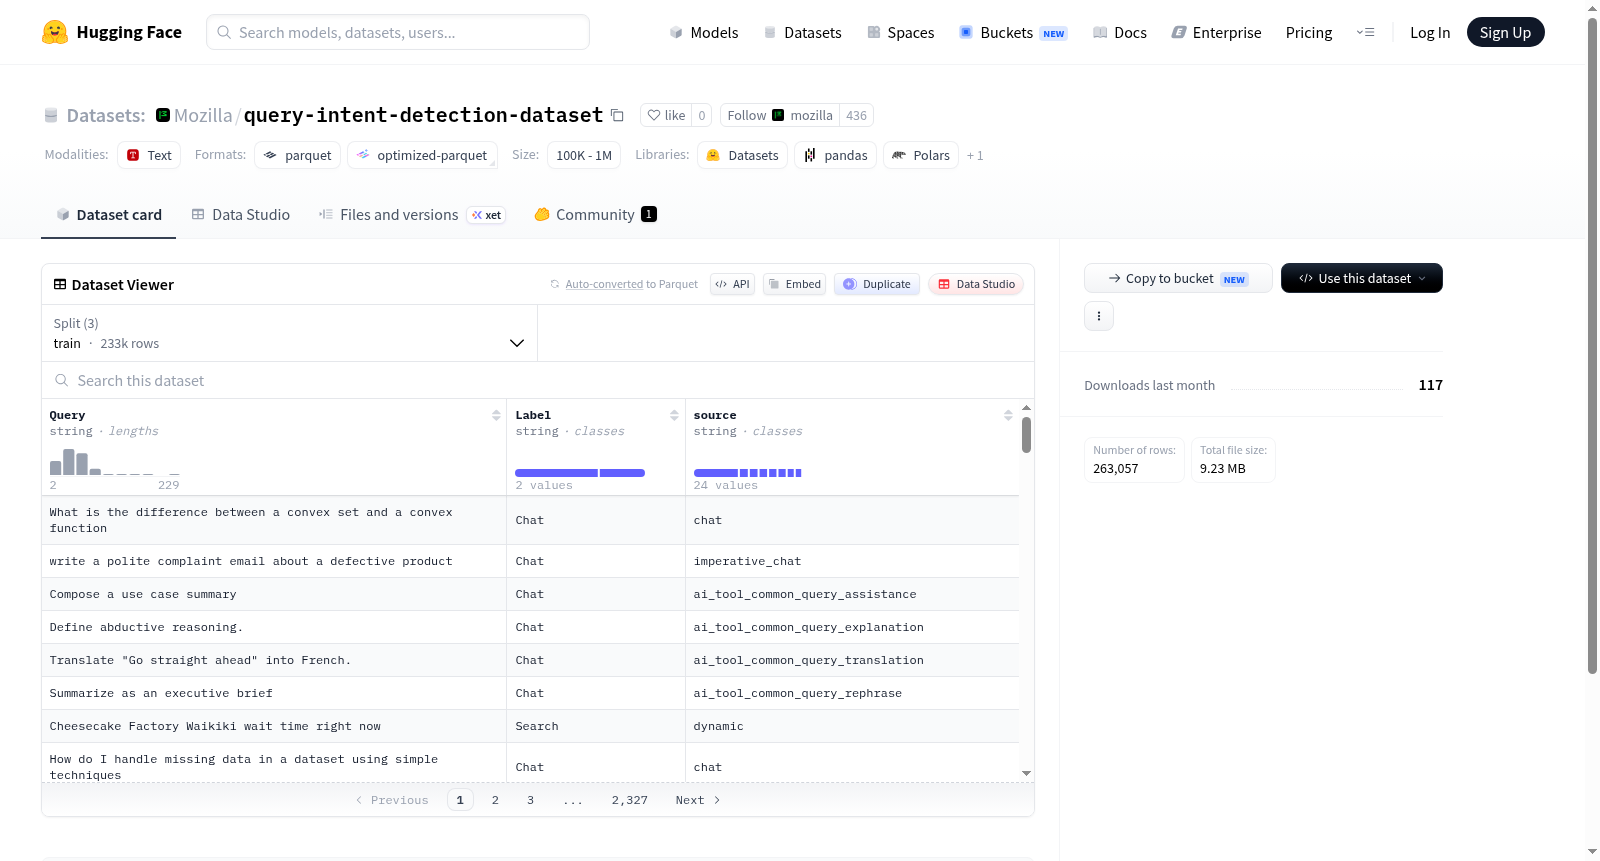
Task: Open Spaces in top navigation
Action: click(901, 32)
